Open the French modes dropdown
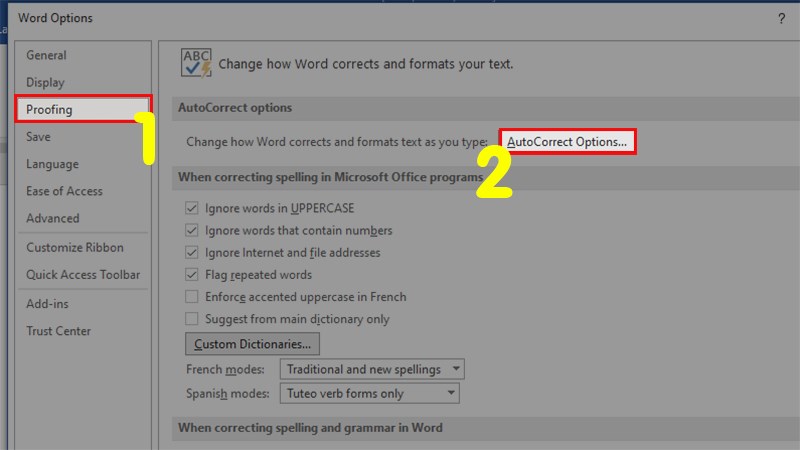 pyautogui.click(x=372, y=369)
